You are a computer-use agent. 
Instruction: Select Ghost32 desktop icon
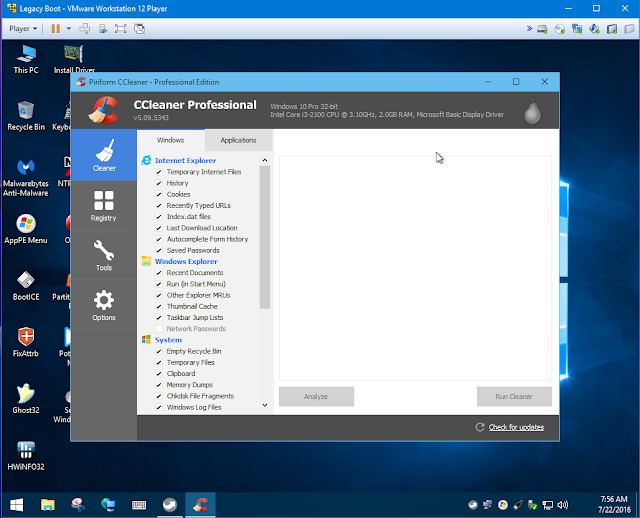[x=26, y=399]
